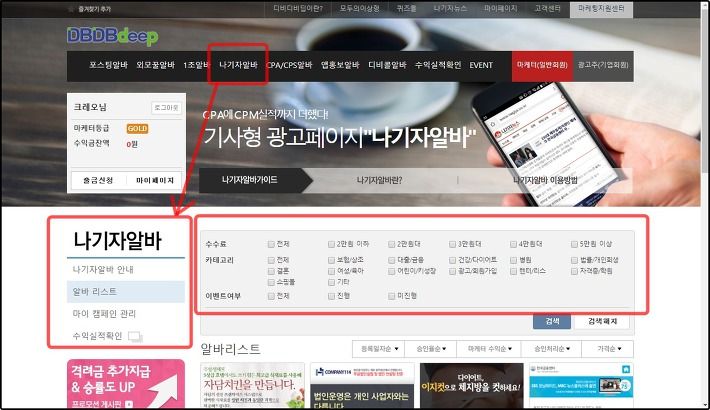Image resolution: width=710 pixels, height=410 pixels.
Task: Check the 5만원 이상 fee checkbox
Action: coord(574,244)
